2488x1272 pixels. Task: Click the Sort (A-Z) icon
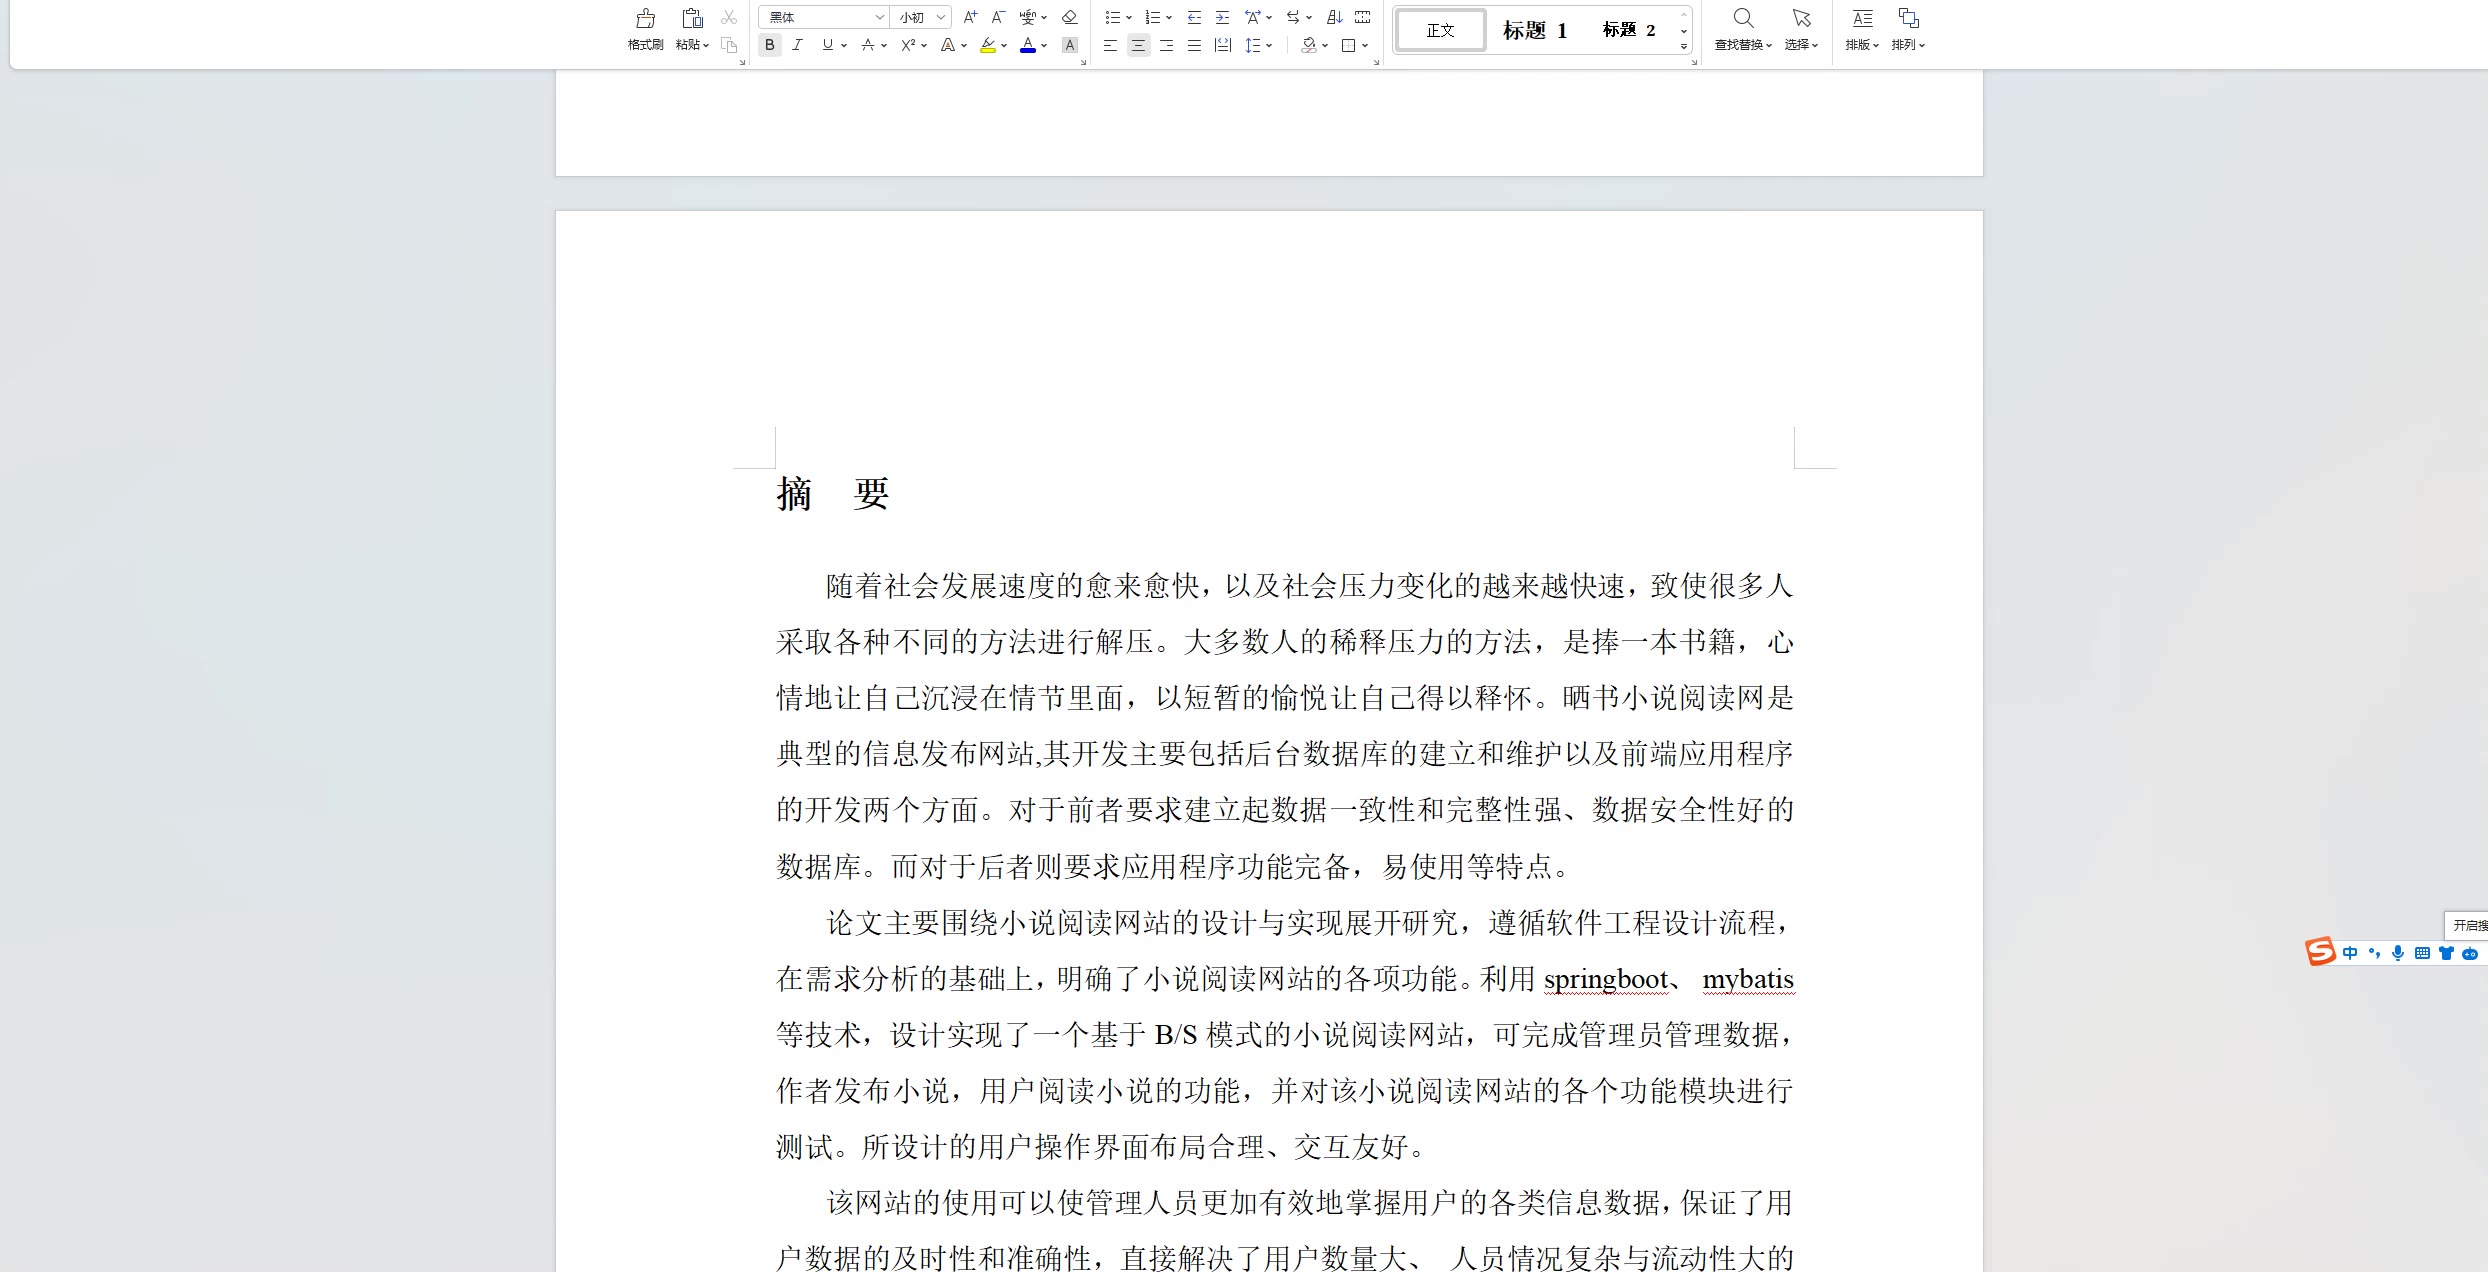coord(1334,17)
